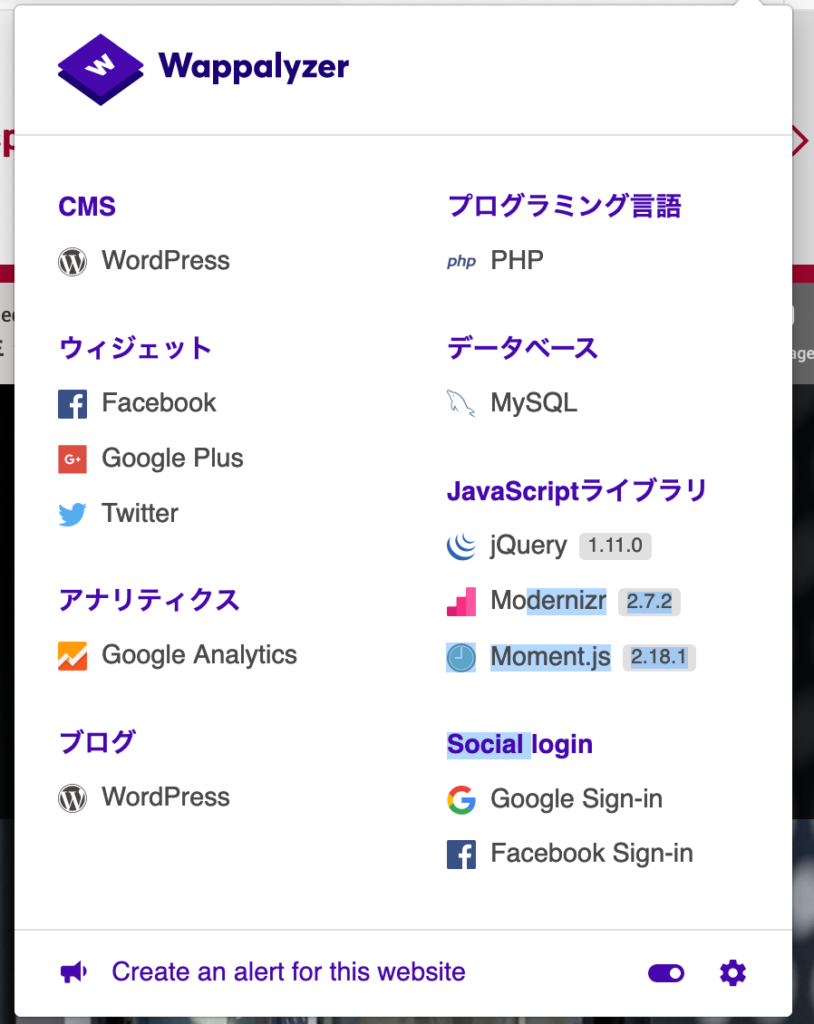The height and width of the screenshot is (1024, 814).
Task: Click the Google Sign-in G icon
Action: point(461,800)
